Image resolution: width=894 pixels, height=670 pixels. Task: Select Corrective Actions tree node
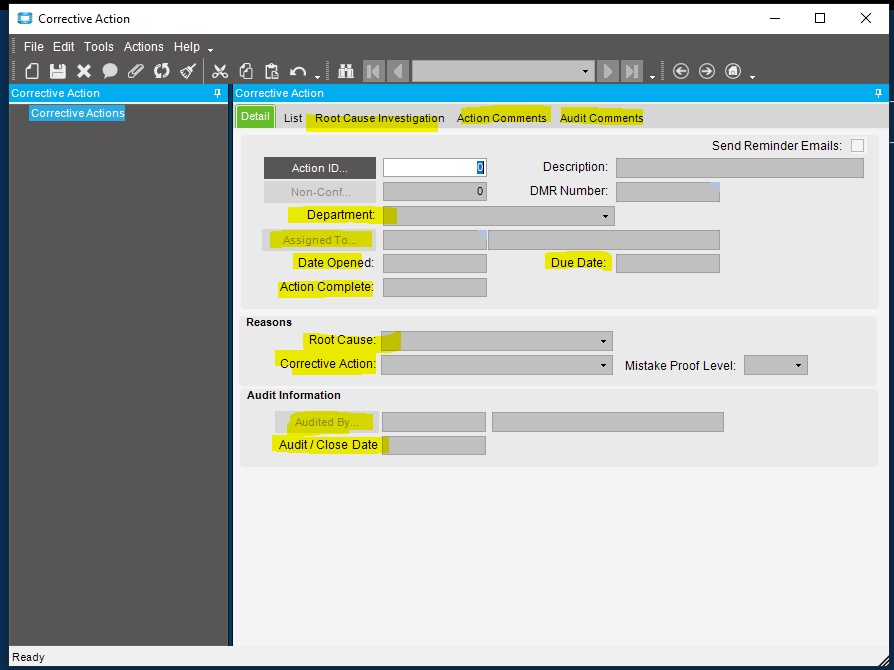(x=78, y=113)
